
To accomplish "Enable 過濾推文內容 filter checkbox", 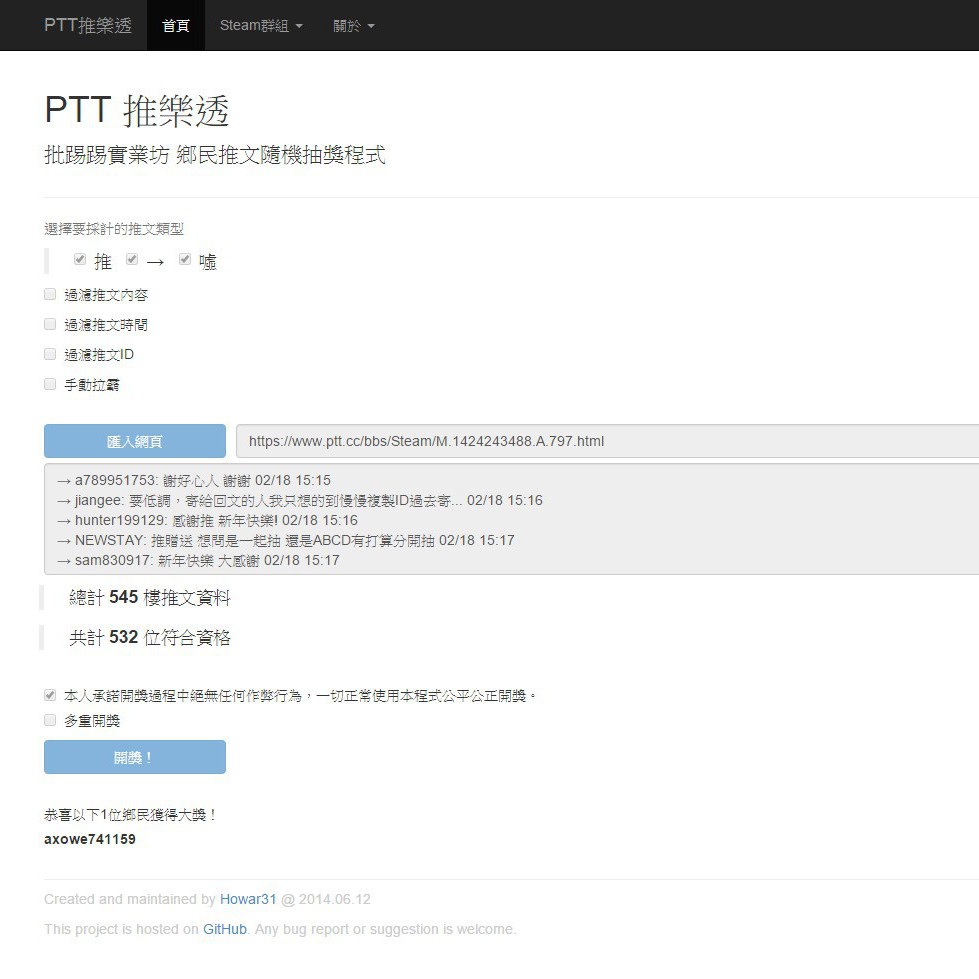I will 50,294.
